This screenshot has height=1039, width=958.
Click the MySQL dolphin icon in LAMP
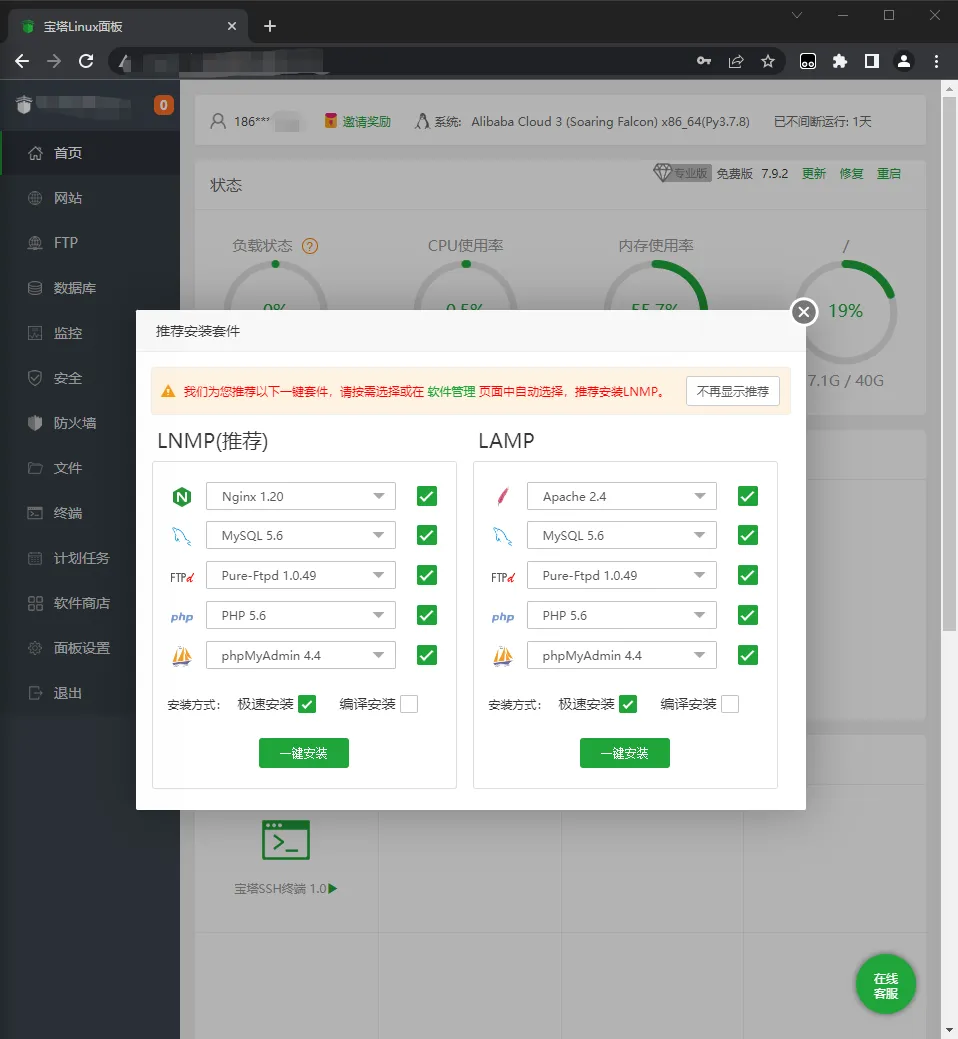[503, 536]
